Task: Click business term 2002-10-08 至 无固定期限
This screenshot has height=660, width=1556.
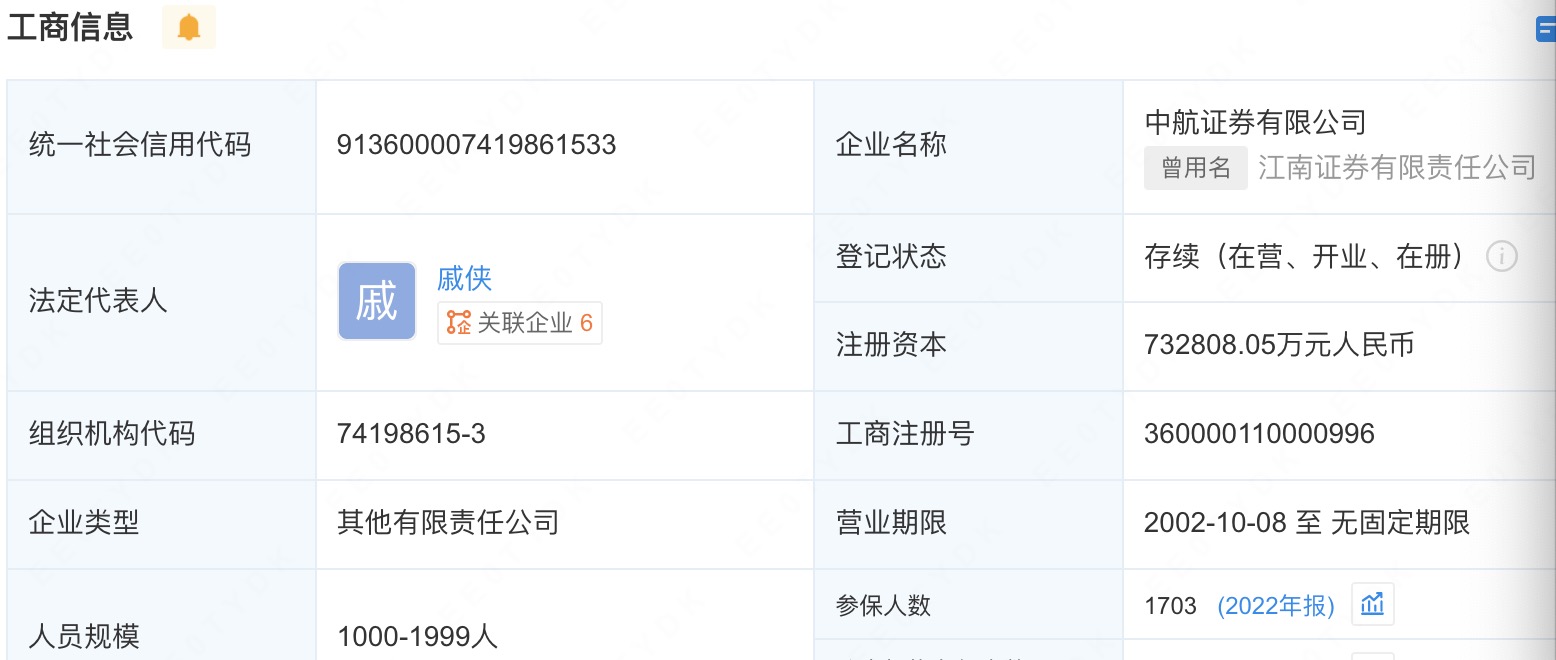Action: pos(1306,522)
